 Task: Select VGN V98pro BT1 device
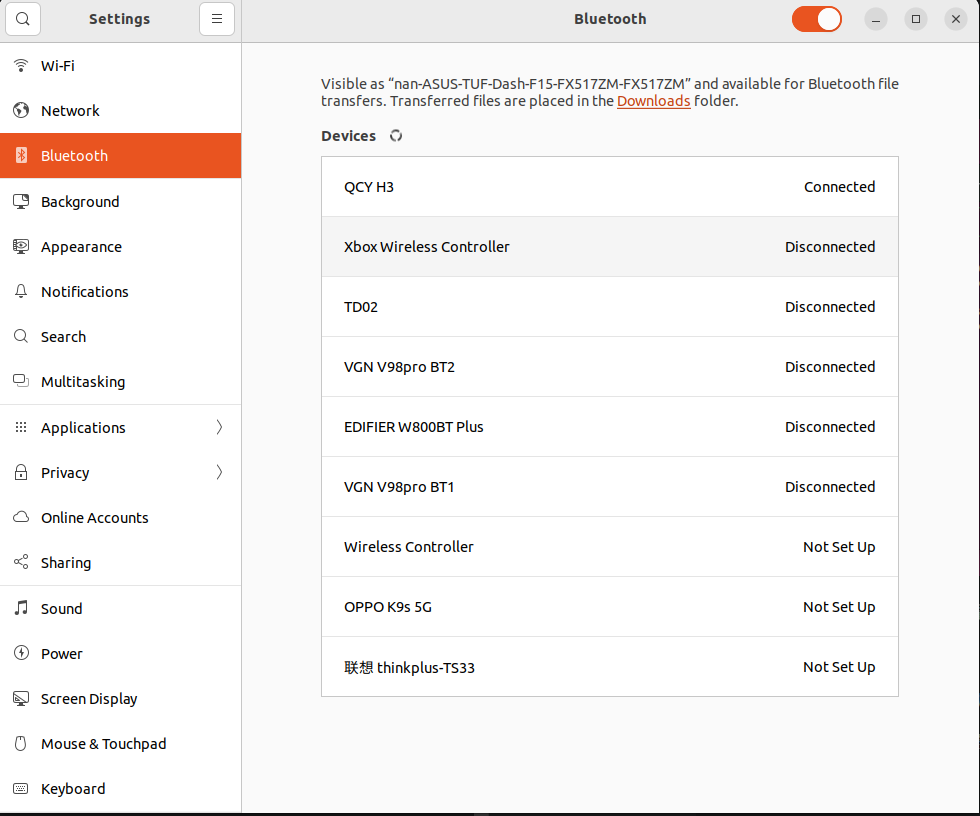[x=610, y=487]
